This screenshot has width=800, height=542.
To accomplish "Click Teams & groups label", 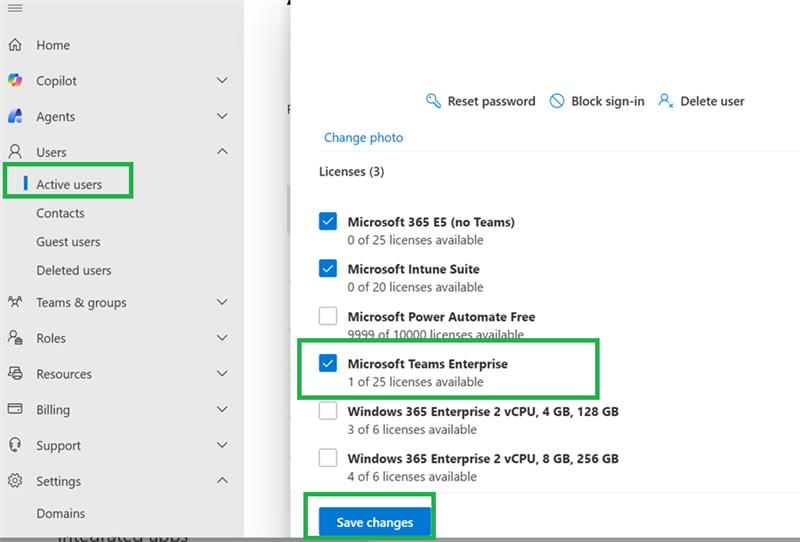I will coord(81,302).
